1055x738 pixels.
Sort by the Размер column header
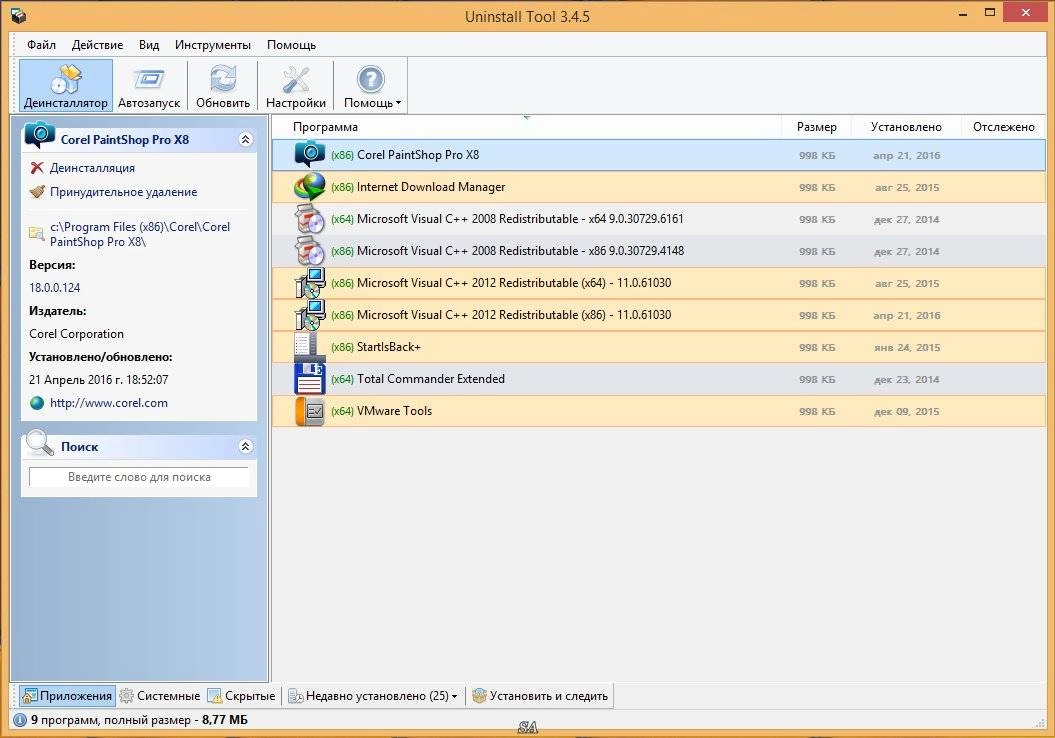pyautogui.click(x=816, y=126)
